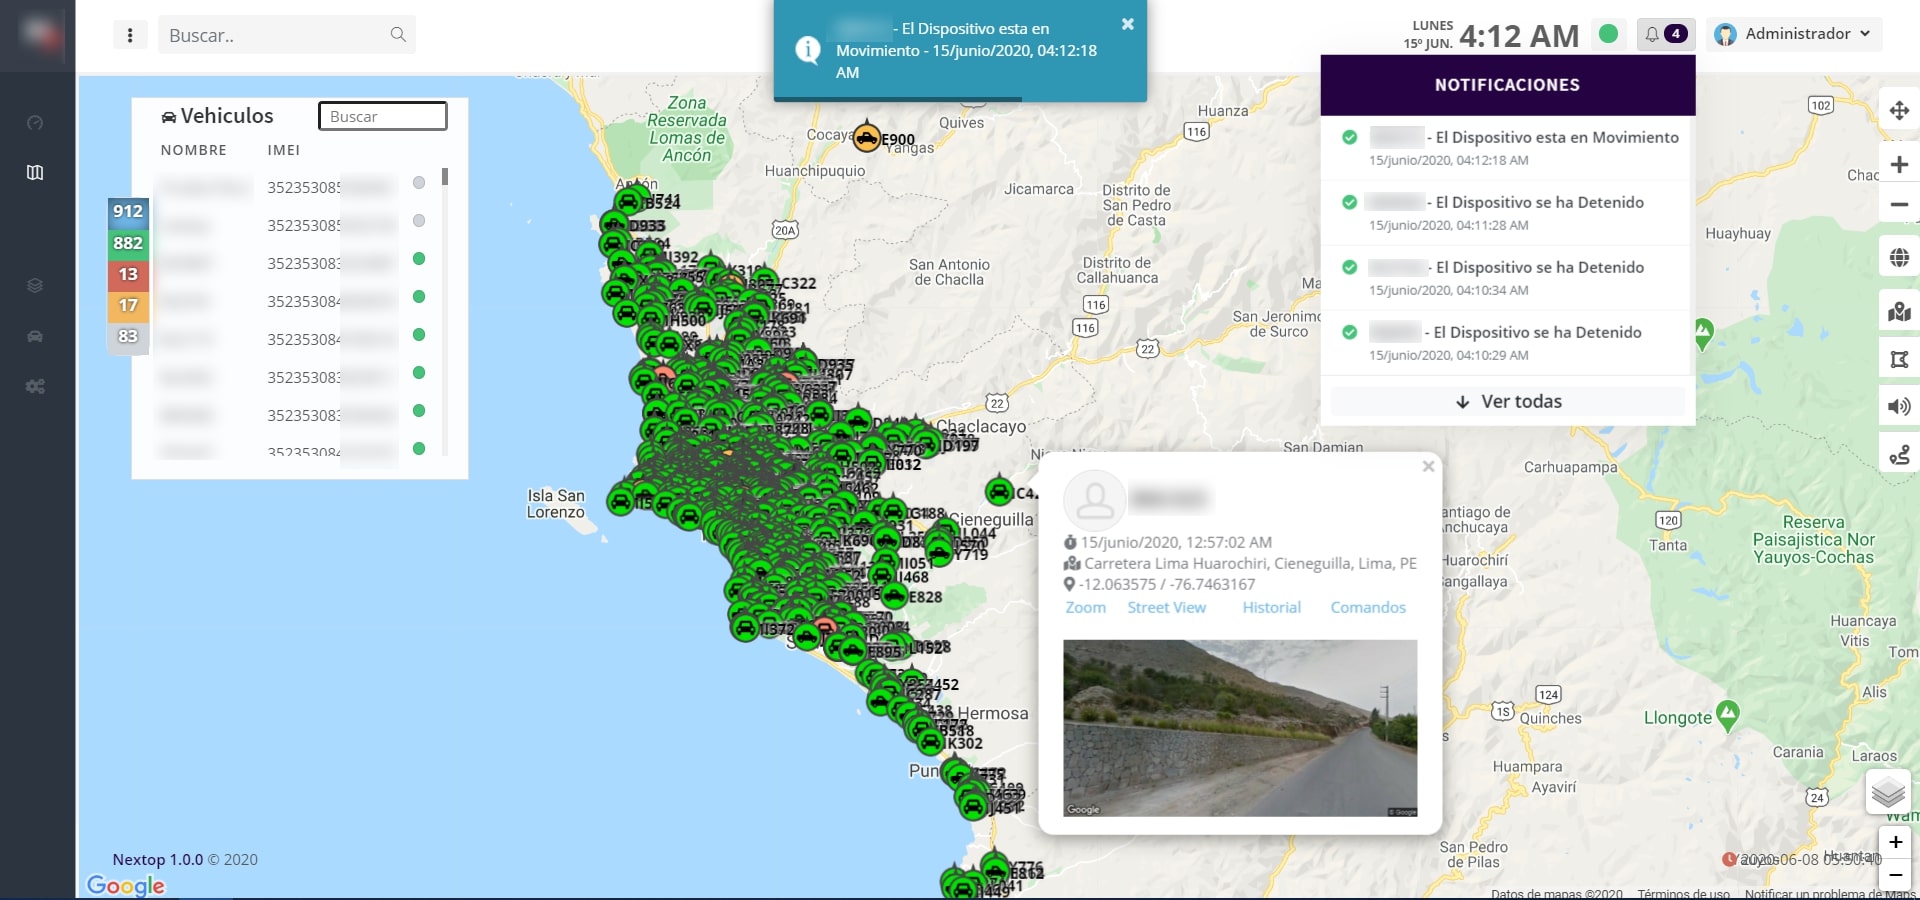This screenshot has height=900, width=1920.
Task: Click the globe map tool icon
Action: click(1899, 258)
